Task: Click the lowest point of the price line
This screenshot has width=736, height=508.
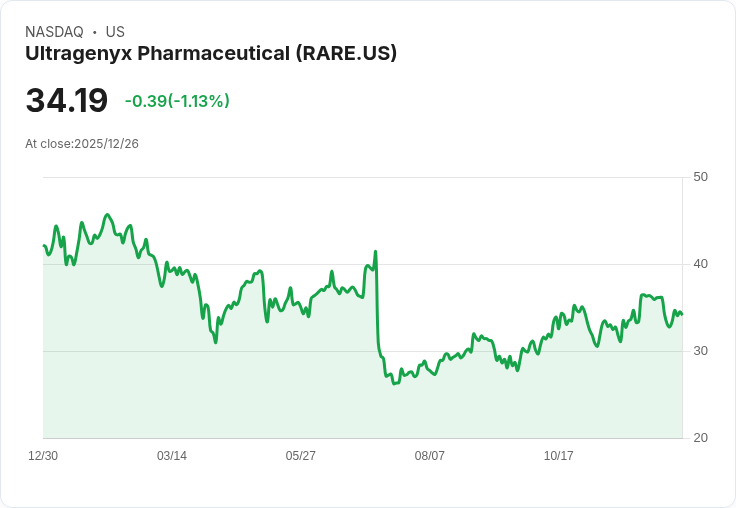Action: click(x=394, y=383)
